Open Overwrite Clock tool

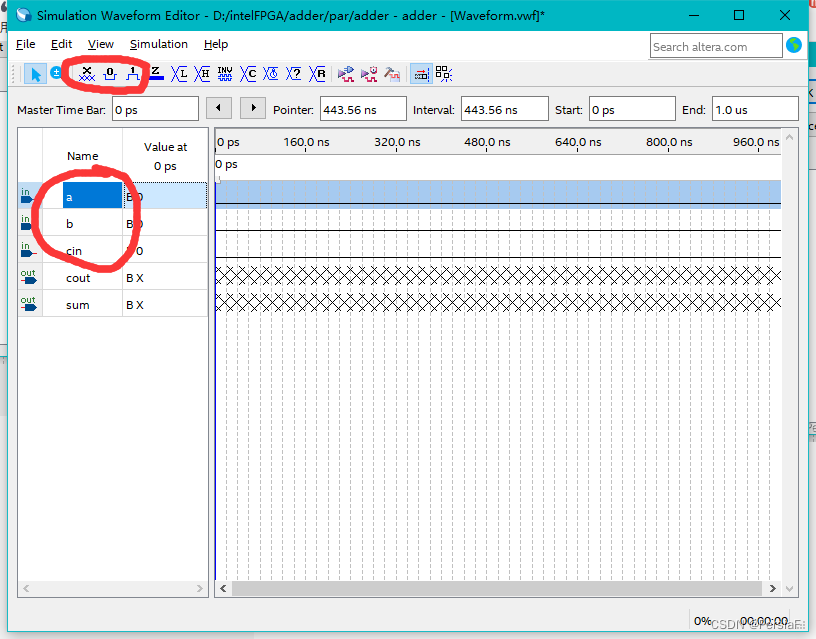click(x=271, y=74)
